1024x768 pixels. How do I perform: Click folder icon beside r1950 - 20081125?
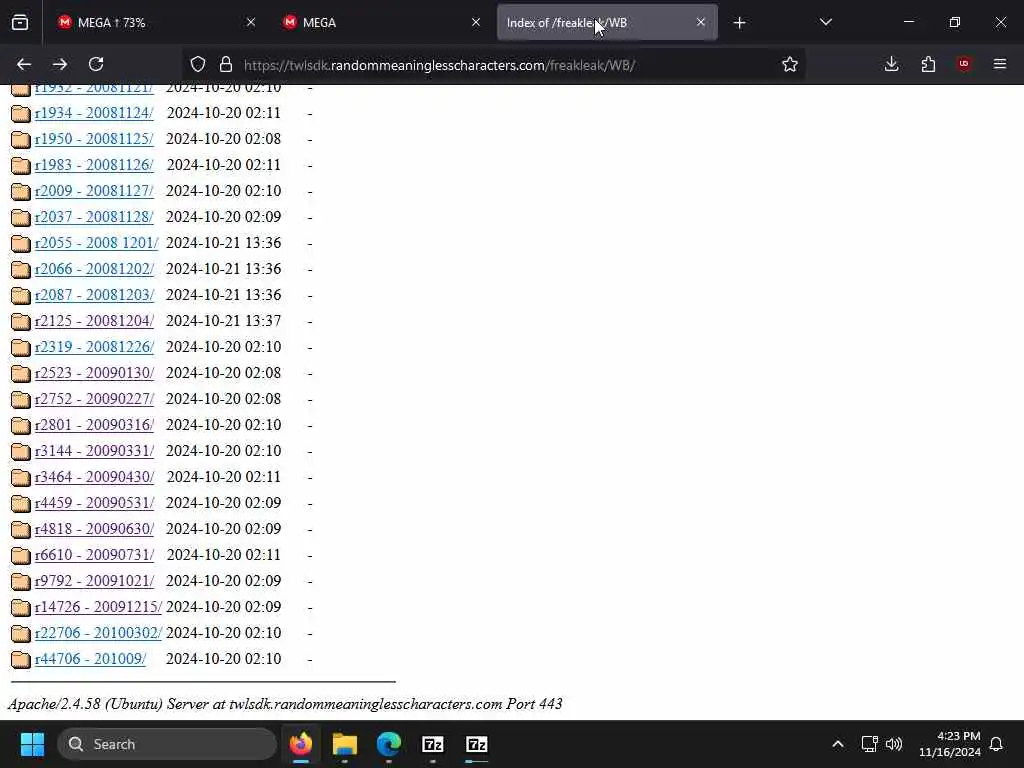tap(21, 140)
